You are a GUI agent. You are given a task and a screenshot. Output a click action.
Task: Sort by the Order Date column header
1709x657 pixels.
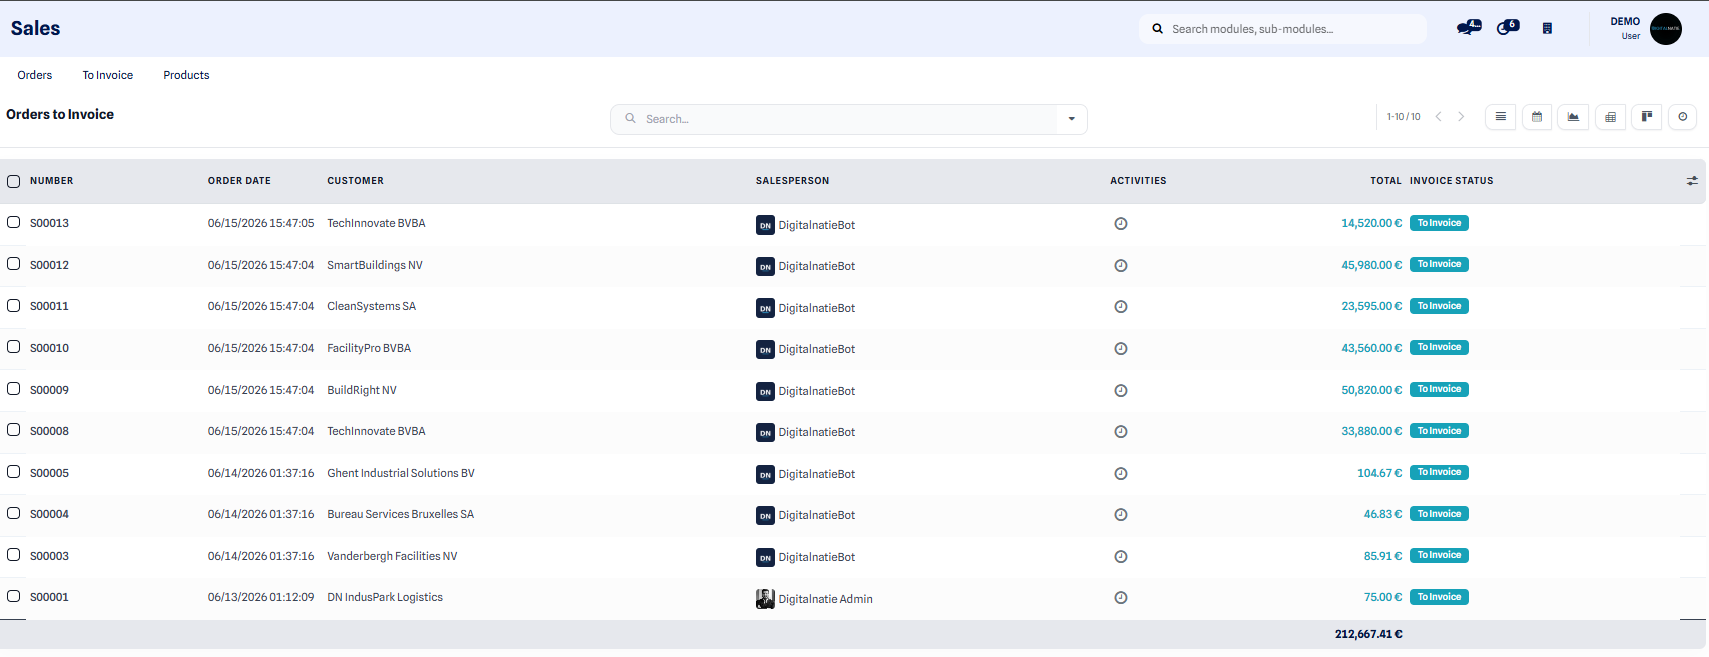[x=239, y=181]
